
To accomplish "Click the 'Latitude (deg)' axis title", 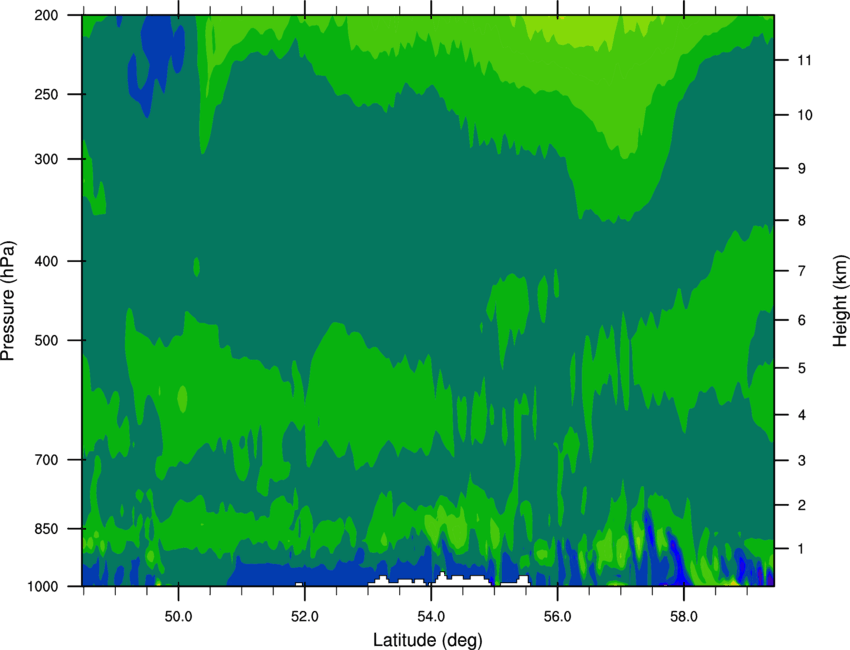I will pos(427,640).
